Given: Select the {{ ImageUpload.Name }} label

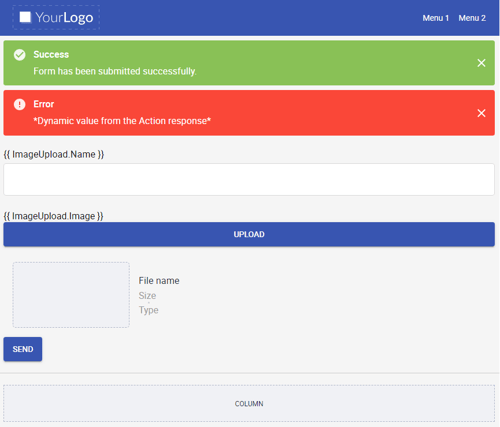Looking at the screenshot, I should [x=54, y=154].
